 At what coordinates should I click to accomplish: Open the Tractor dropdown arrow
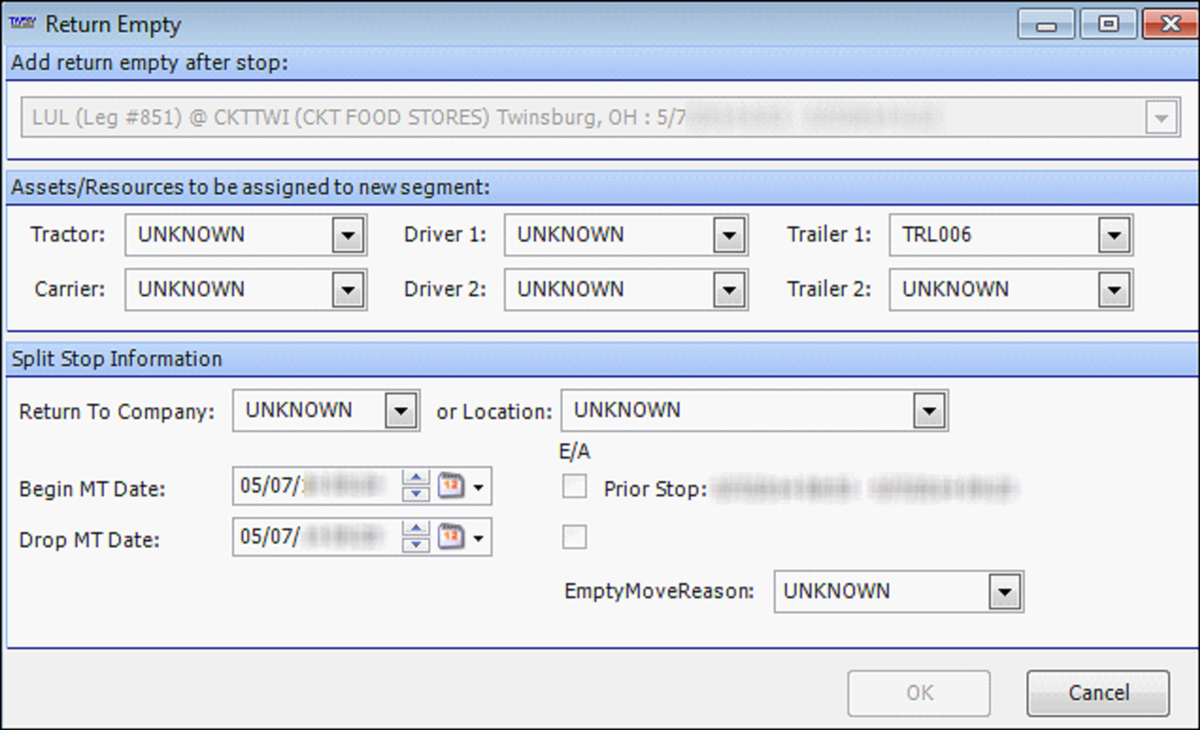[x=347, y=236]
